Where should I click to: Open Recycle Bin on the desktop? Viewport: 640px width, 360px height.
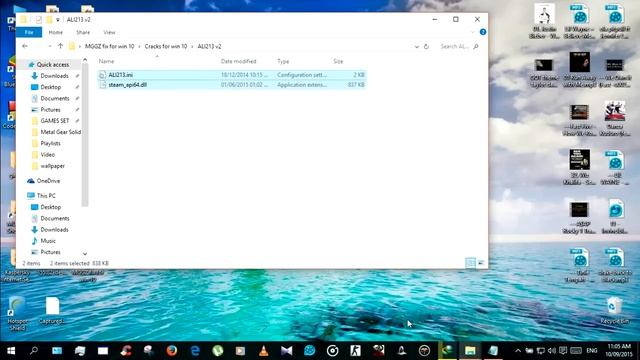(615, 311)
